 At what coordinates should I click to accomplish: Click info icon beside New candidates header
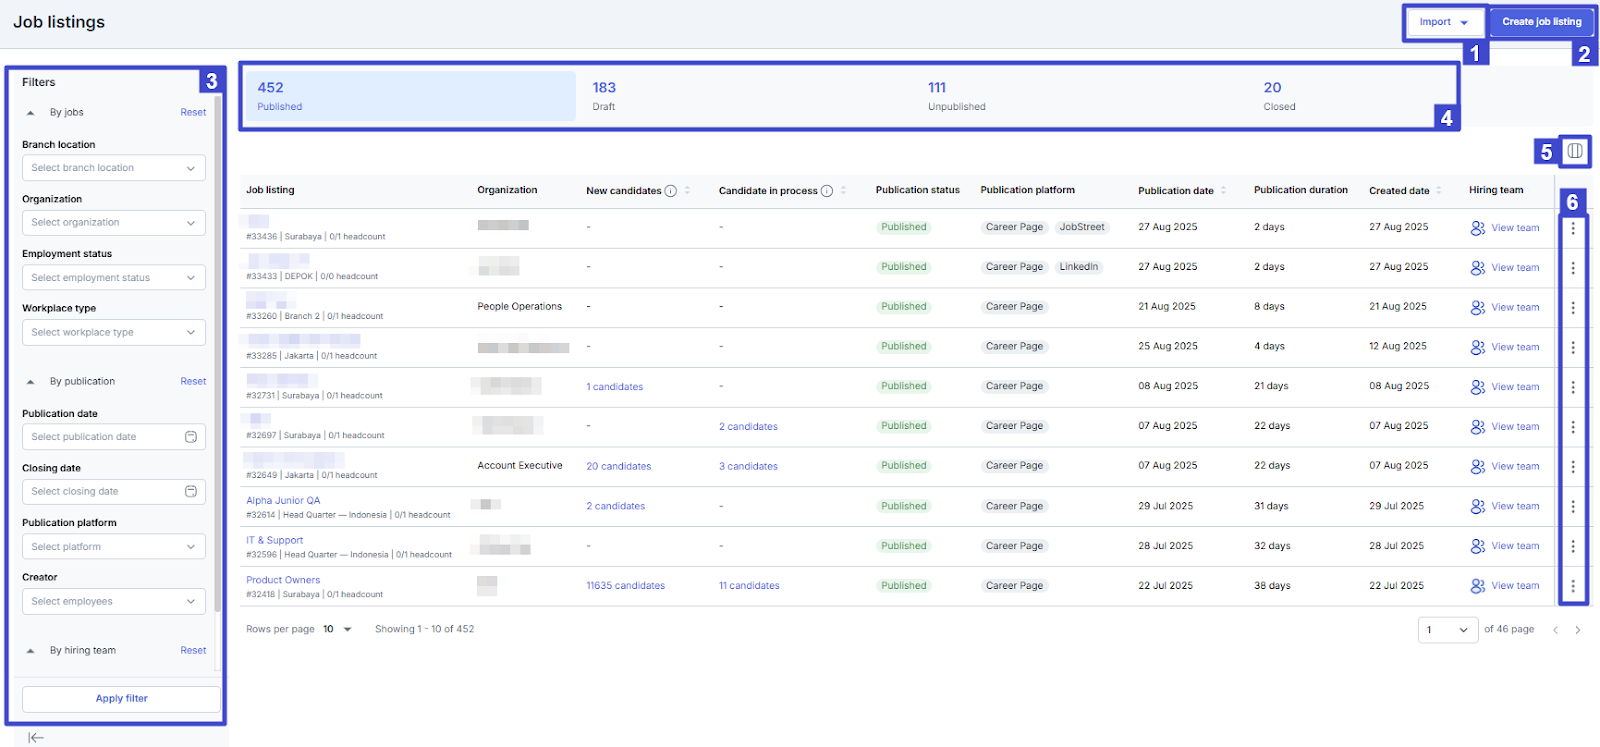[x=671, y=191]
